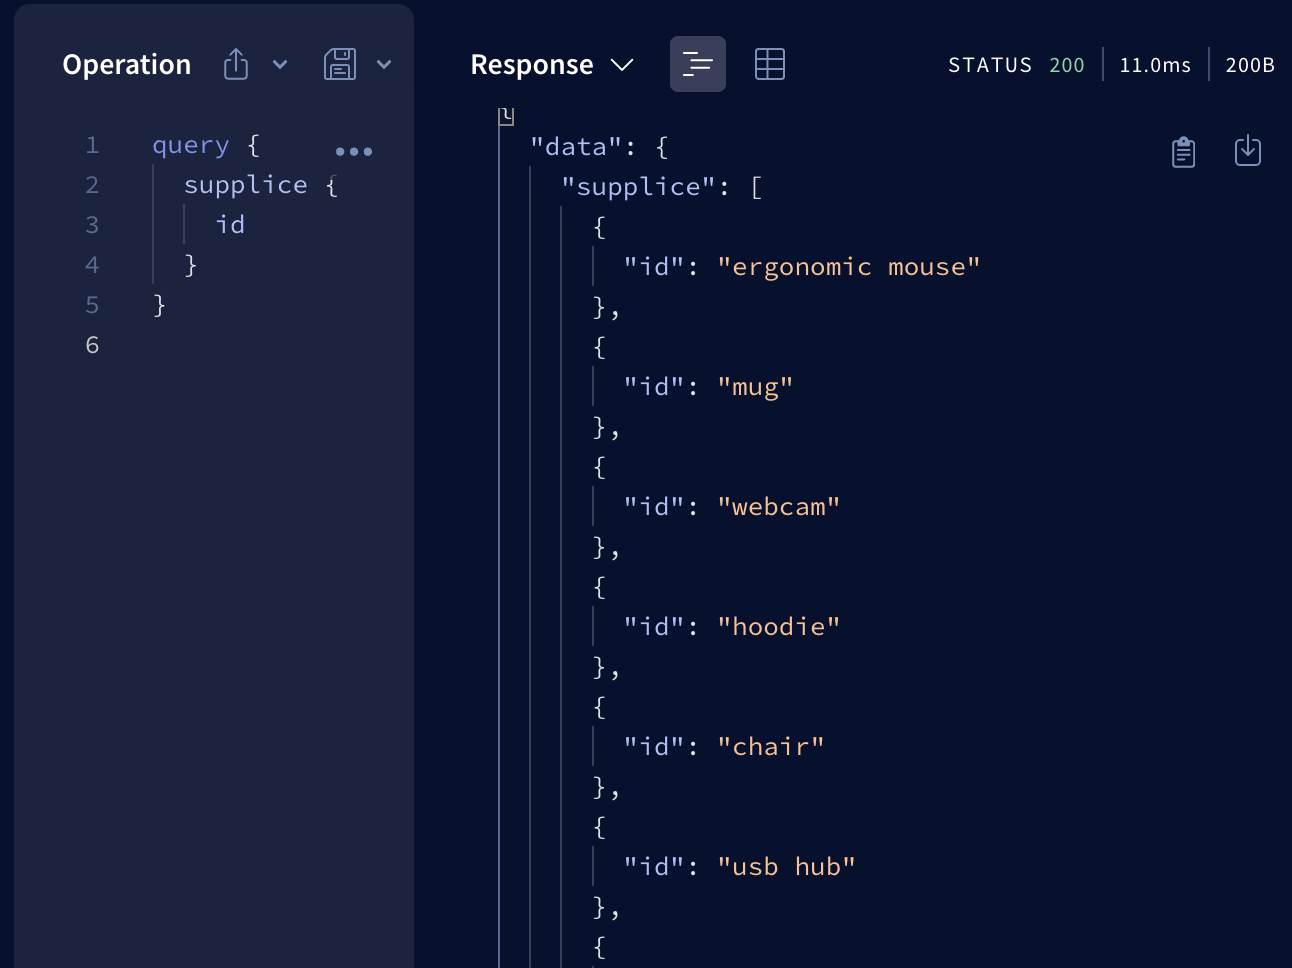
Task: Click the "webcam" value
Action: pos(779,507)
